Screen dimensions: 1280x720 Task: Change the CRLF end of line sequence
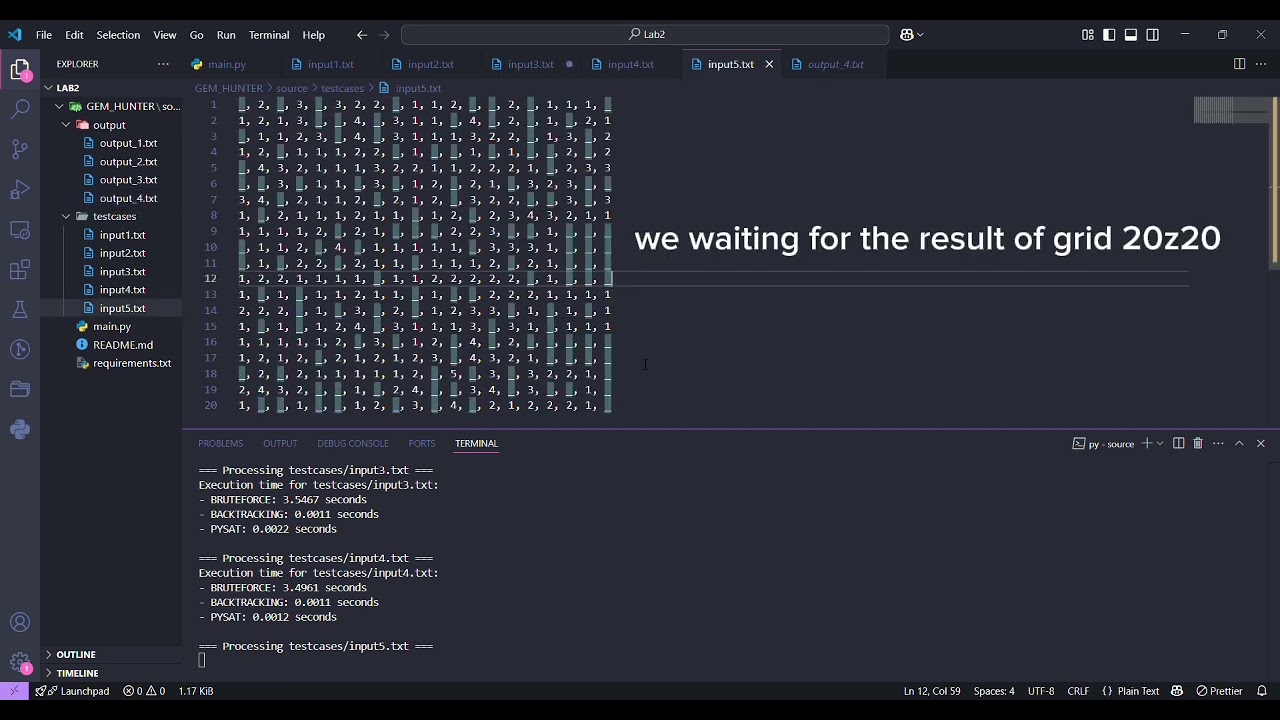pos(1078,691)
